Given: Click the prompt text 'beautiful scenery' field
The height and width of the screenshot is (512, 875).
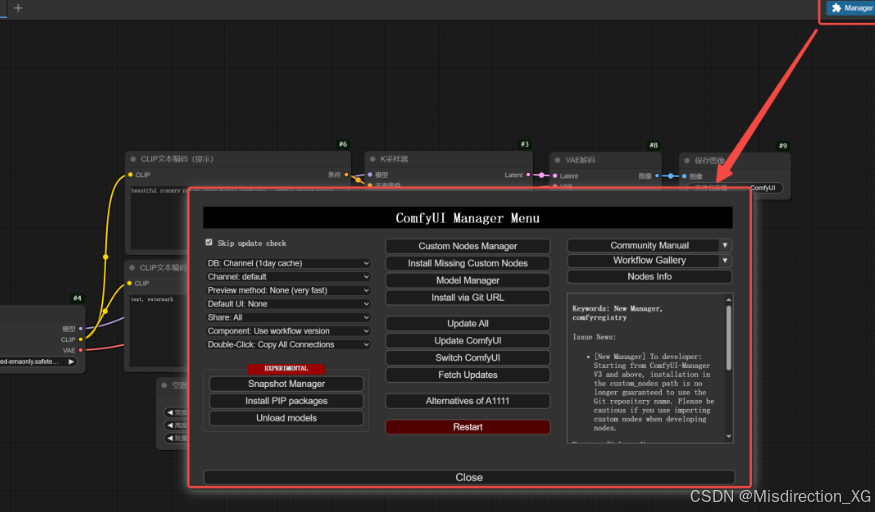Looking at the screenshot, I should pyautogui.click(x=158, y=218).
